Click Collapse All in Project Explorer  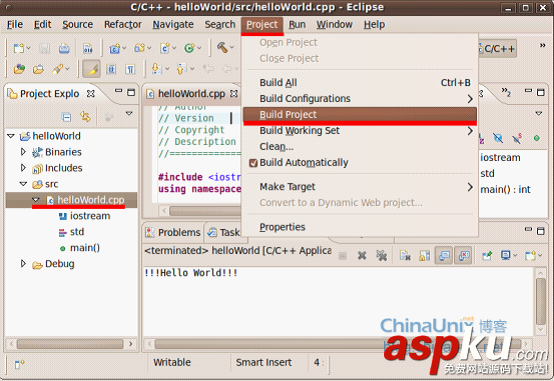(66, 117)
